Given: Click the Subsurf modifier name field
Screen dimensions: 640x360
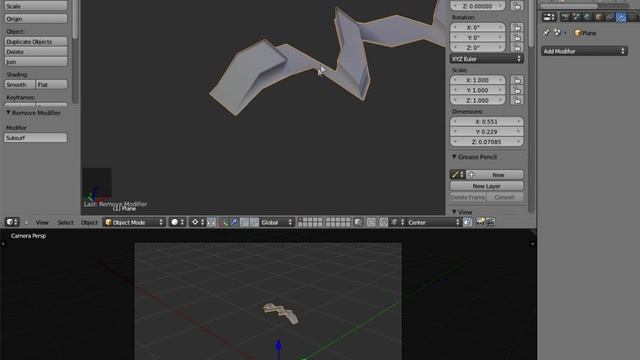Looking at the screenshot, I should pos(36,138).
